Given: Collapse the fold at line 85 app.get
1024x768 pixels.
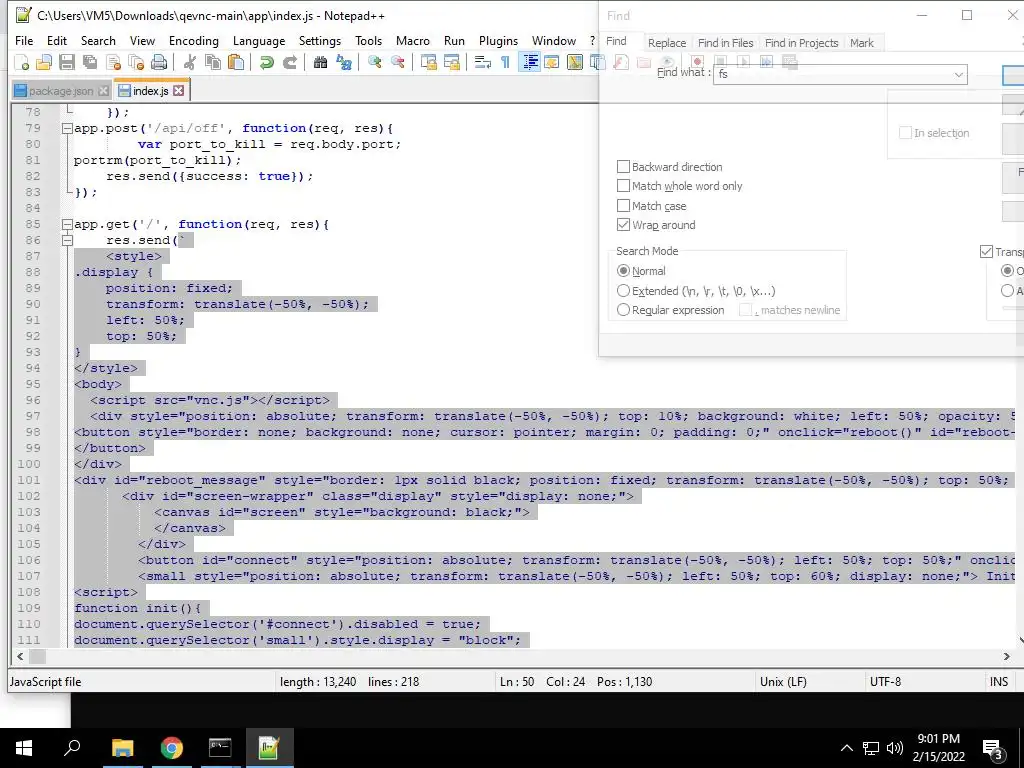Looking at the screenshot, I should click(67, 225).
